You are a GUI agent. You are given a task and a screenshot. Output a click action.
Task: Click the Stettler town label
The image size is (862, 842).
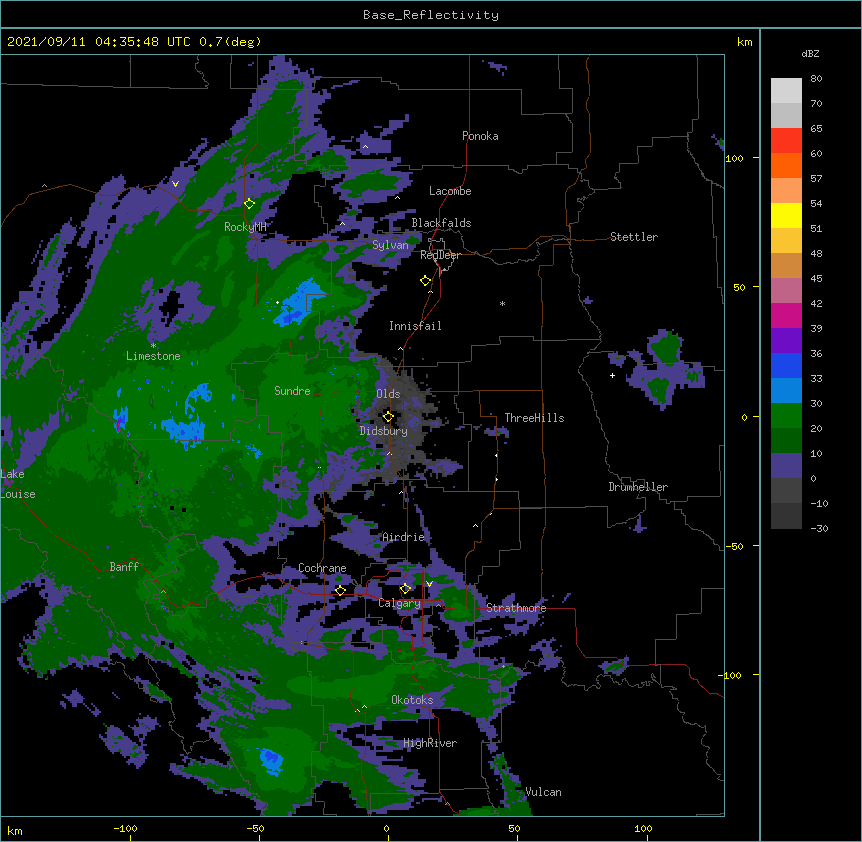633,237
